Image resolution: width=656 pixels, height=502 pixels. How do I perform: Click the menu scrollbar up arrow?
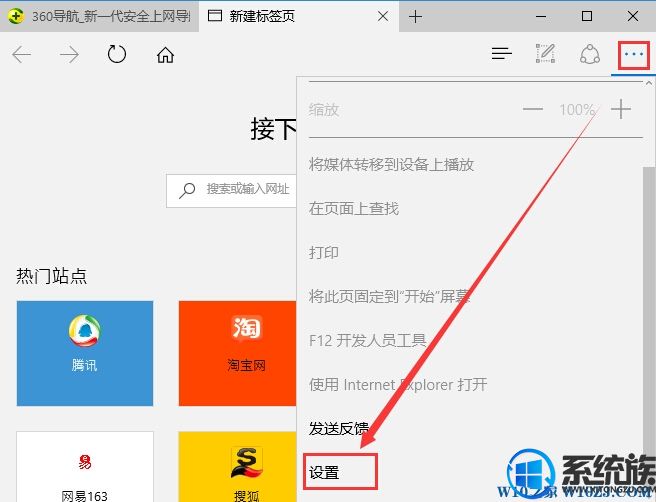tap(649, 83)
